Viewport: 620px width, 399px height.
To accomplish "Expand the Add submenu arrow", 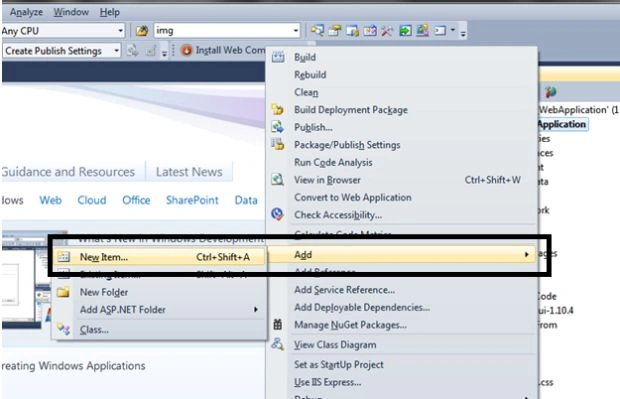I will click(x=526, y=255).
